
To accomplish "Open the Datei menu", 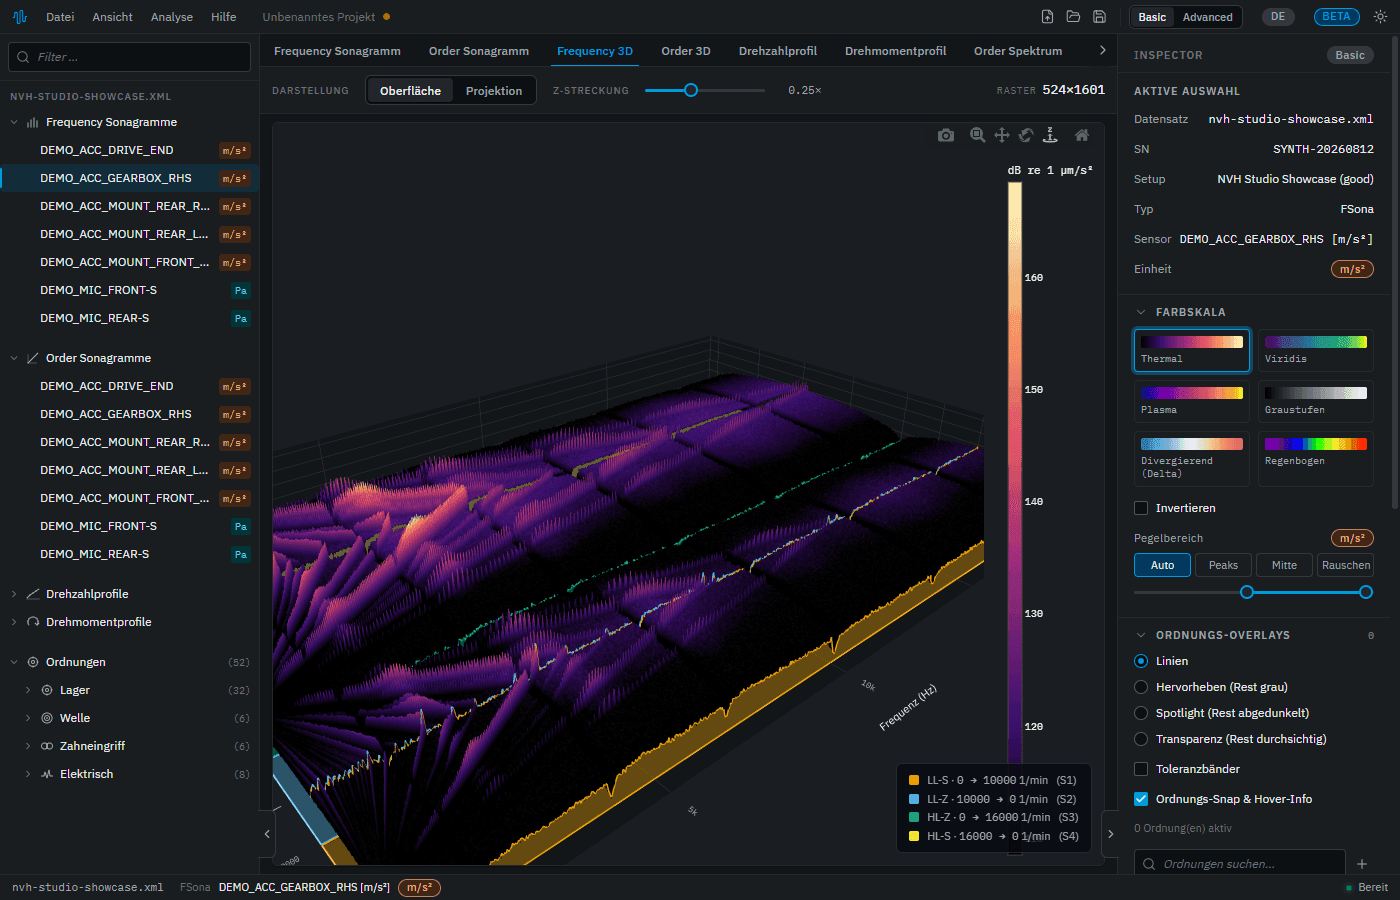I will coord(60,17).
